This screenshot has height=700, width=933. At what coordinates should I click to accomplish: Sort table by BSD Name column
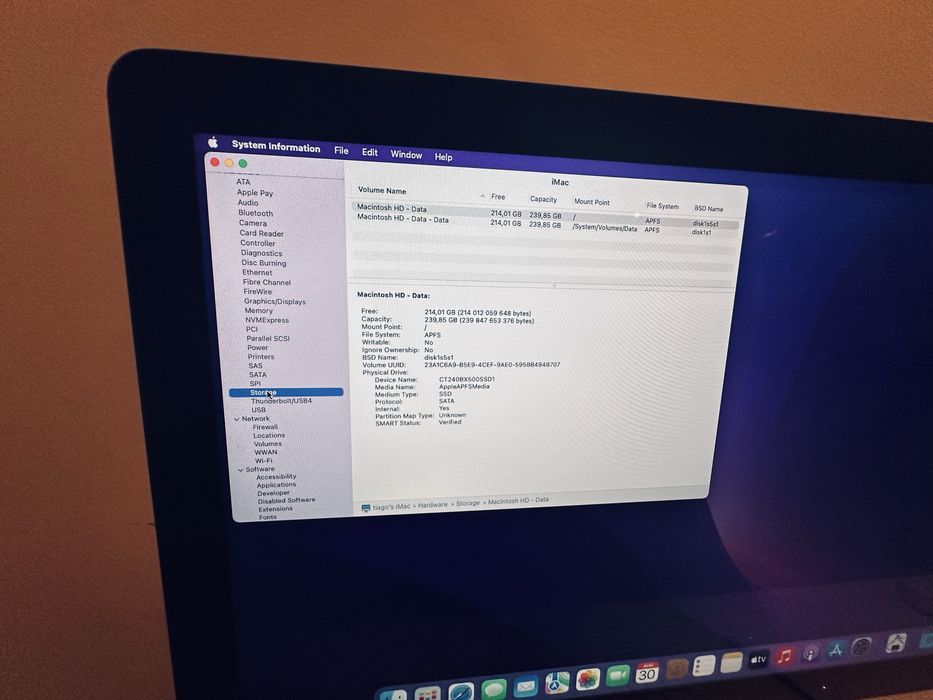pos(709,209)
